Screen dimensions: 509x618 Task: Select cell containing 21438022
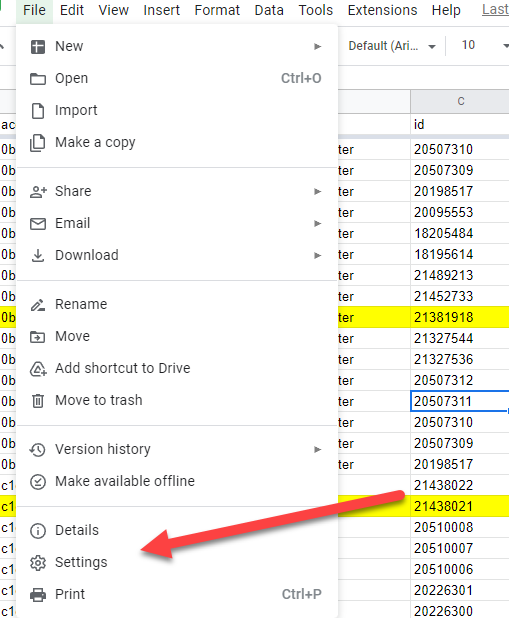(x=460, y=485)
